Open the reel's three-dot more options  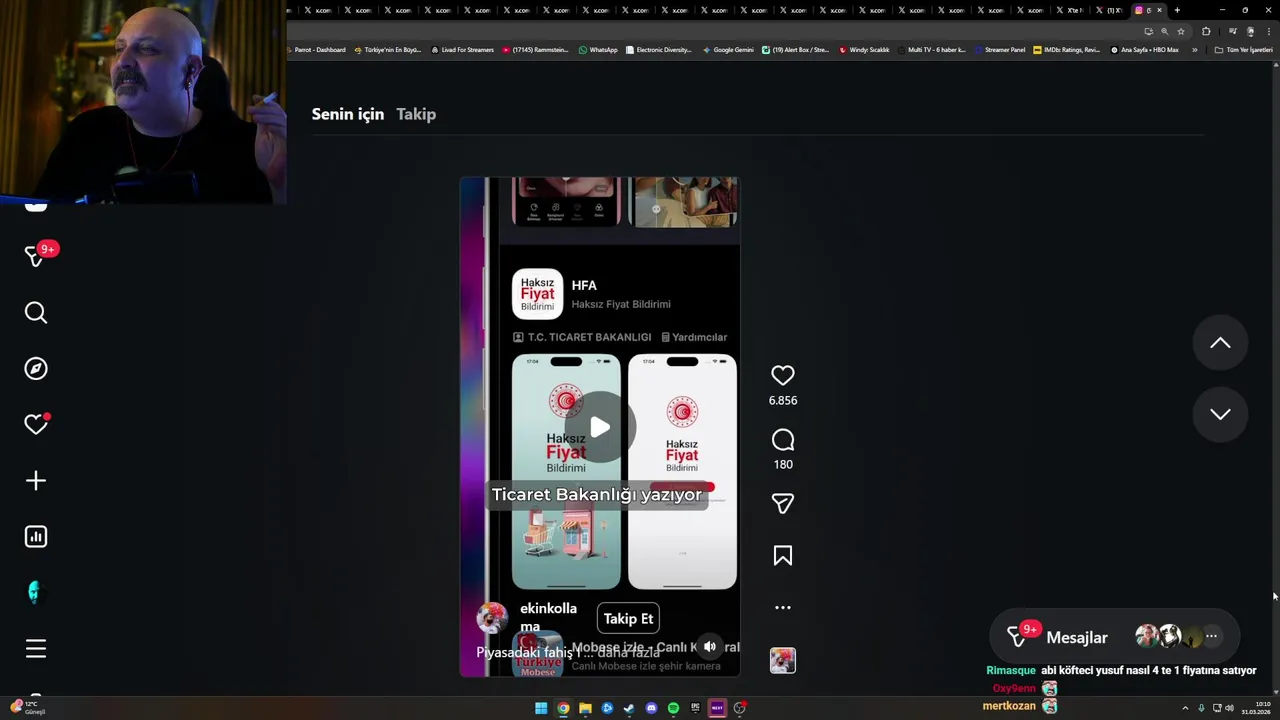tap(783, 607)
